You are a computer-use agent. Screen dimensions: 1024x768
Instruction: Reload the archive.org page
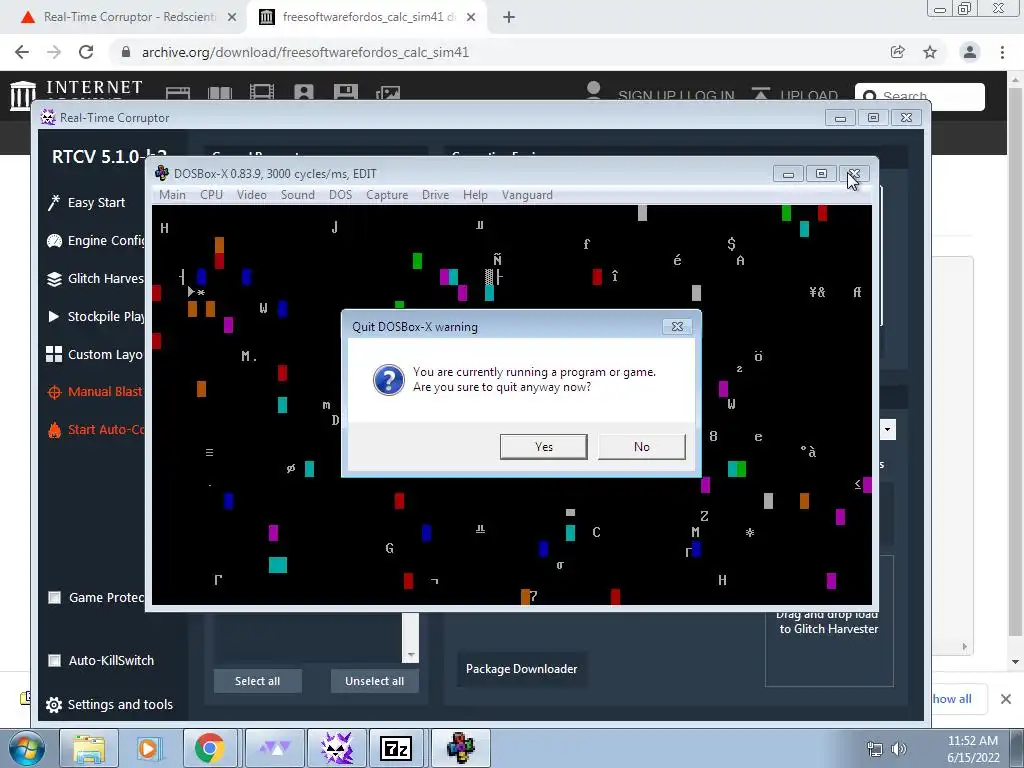pyautogui.click(x=86, y=52)
